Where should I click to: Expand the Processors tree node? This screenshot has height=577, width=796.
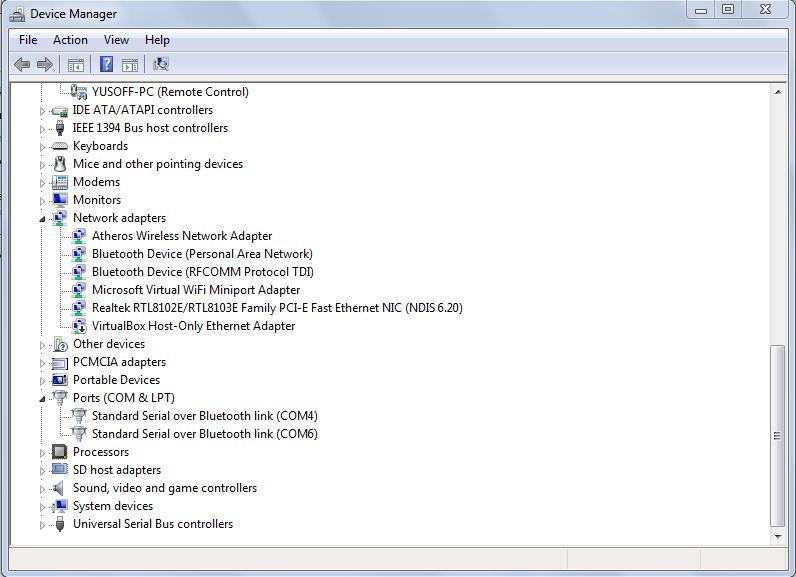(x=43, y=453)
